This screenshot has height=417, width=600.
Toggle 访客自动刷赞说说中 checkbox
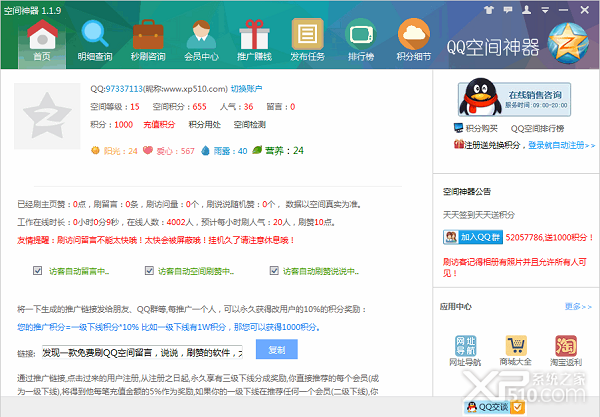coord(274,271)
